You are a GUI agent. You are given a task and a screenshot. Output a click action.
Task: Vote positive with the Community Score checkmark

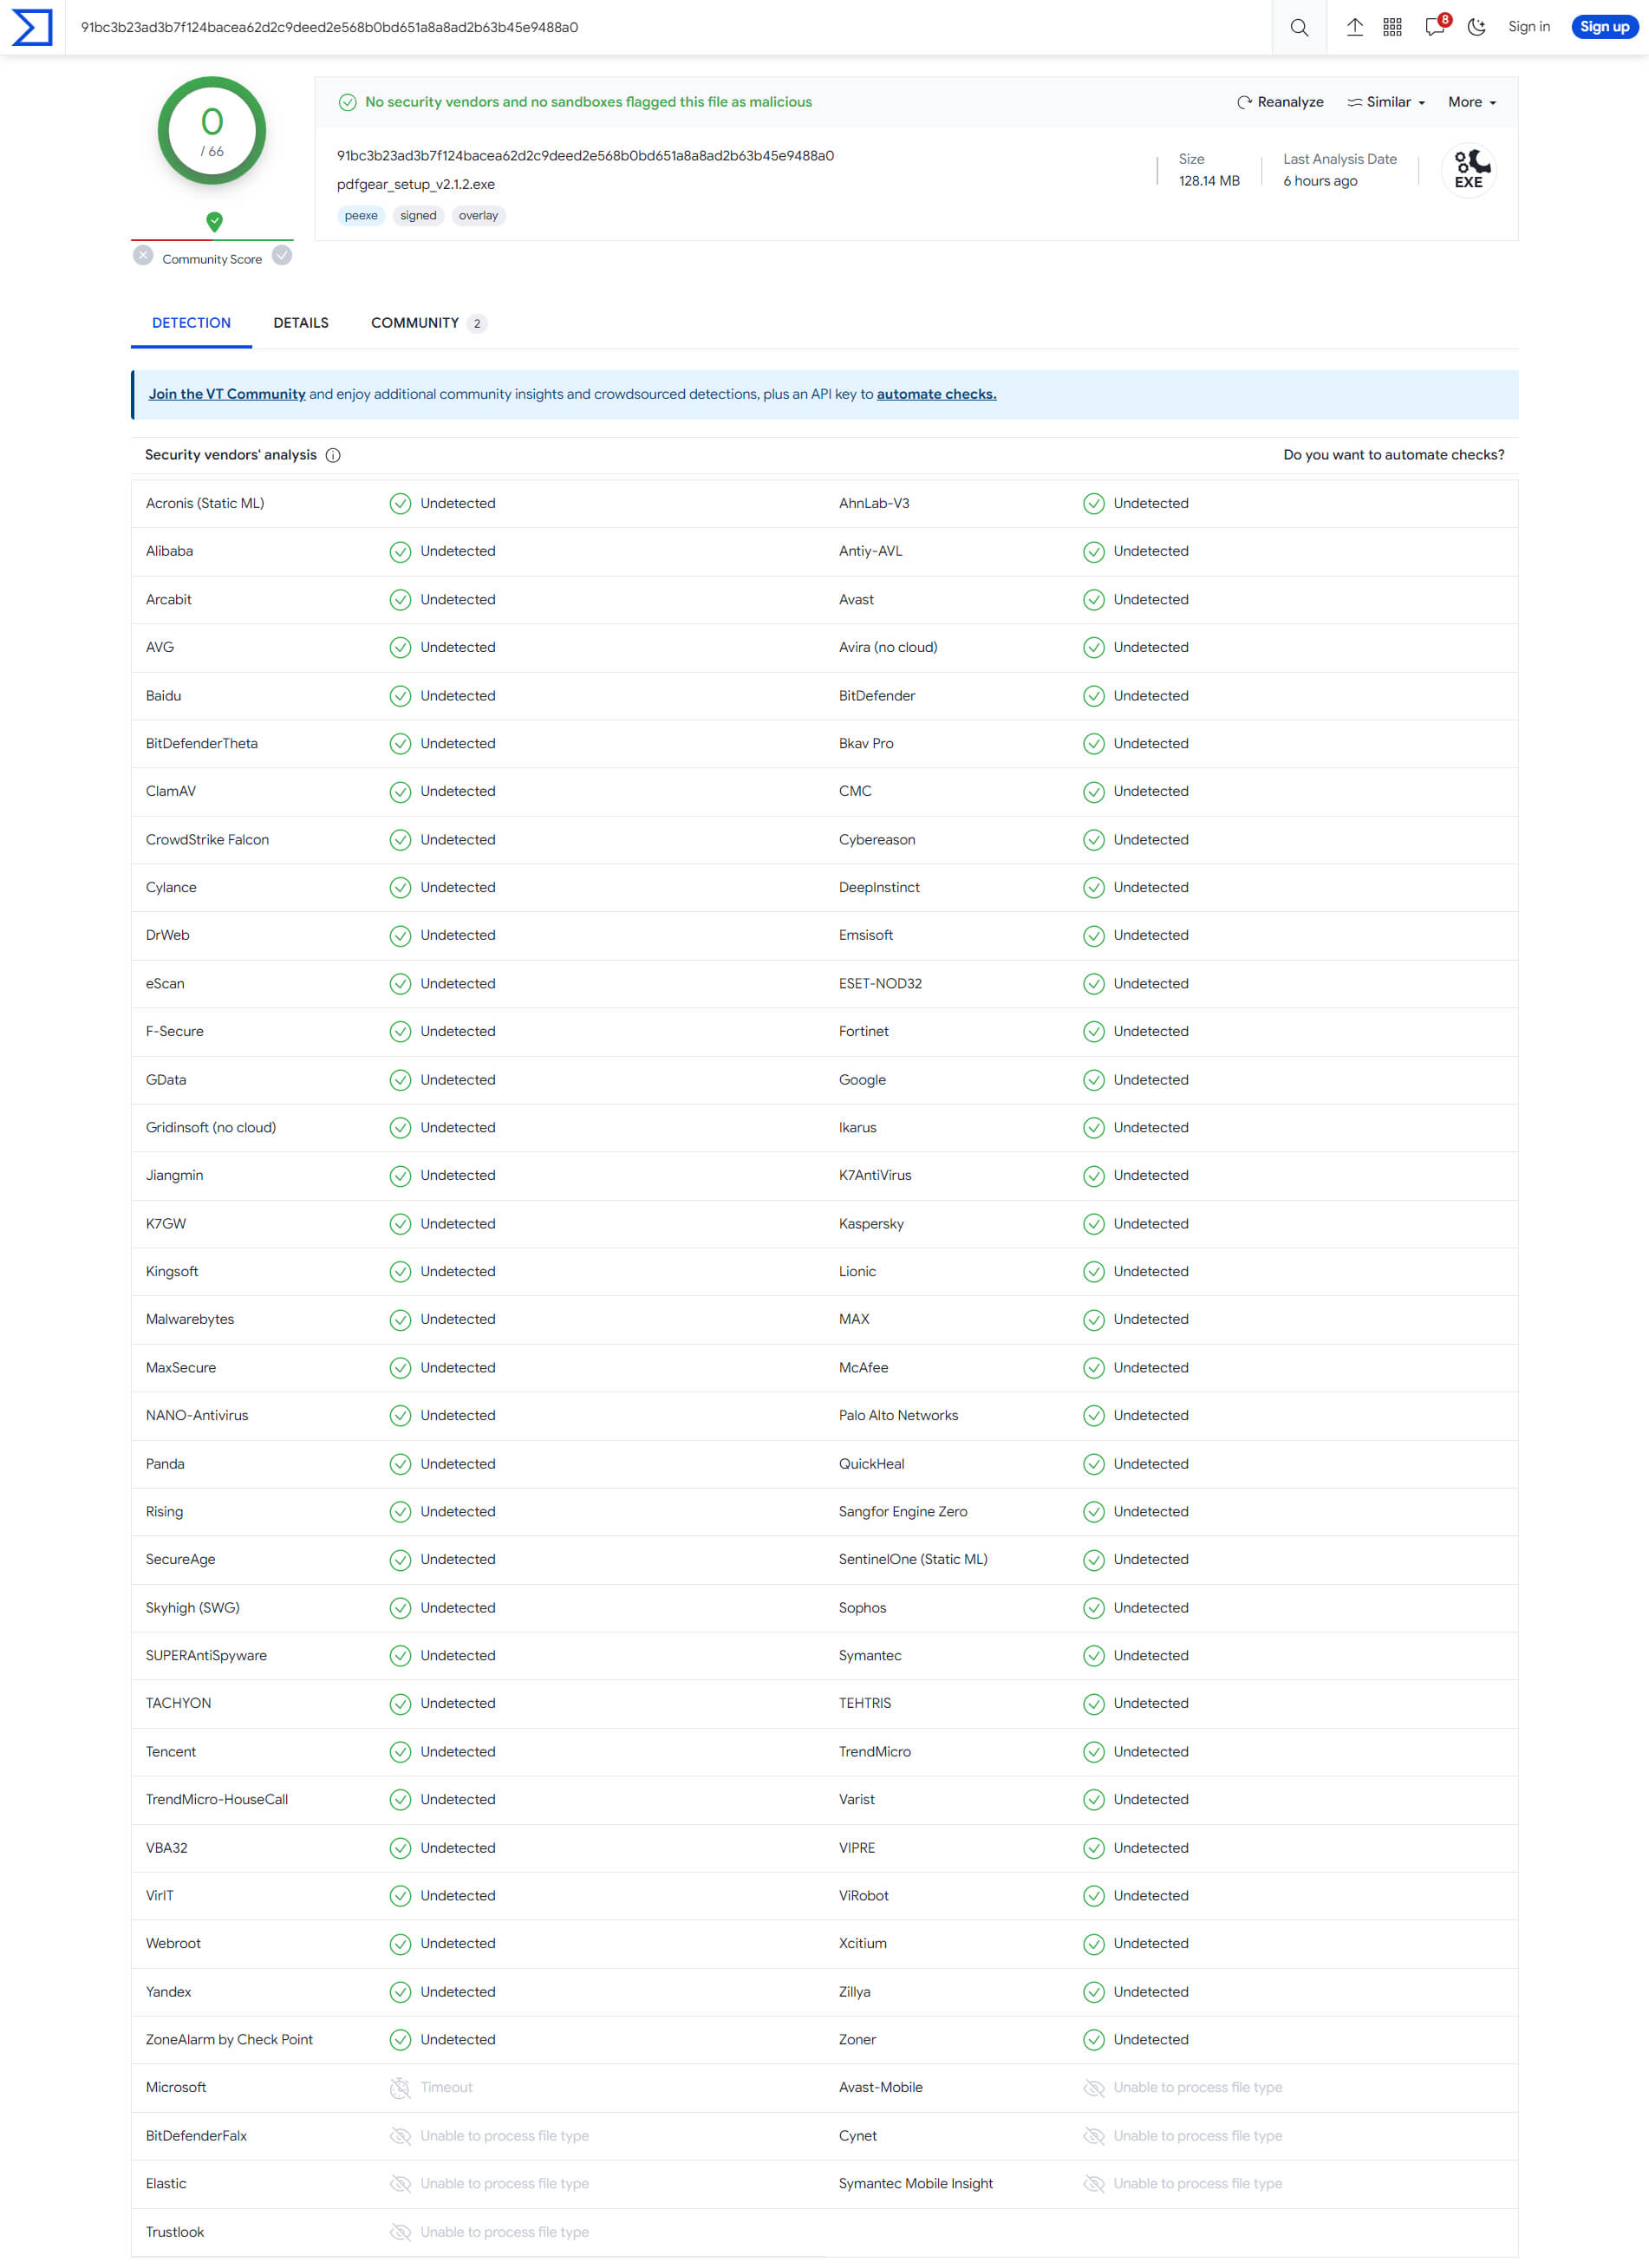(282, 256)
